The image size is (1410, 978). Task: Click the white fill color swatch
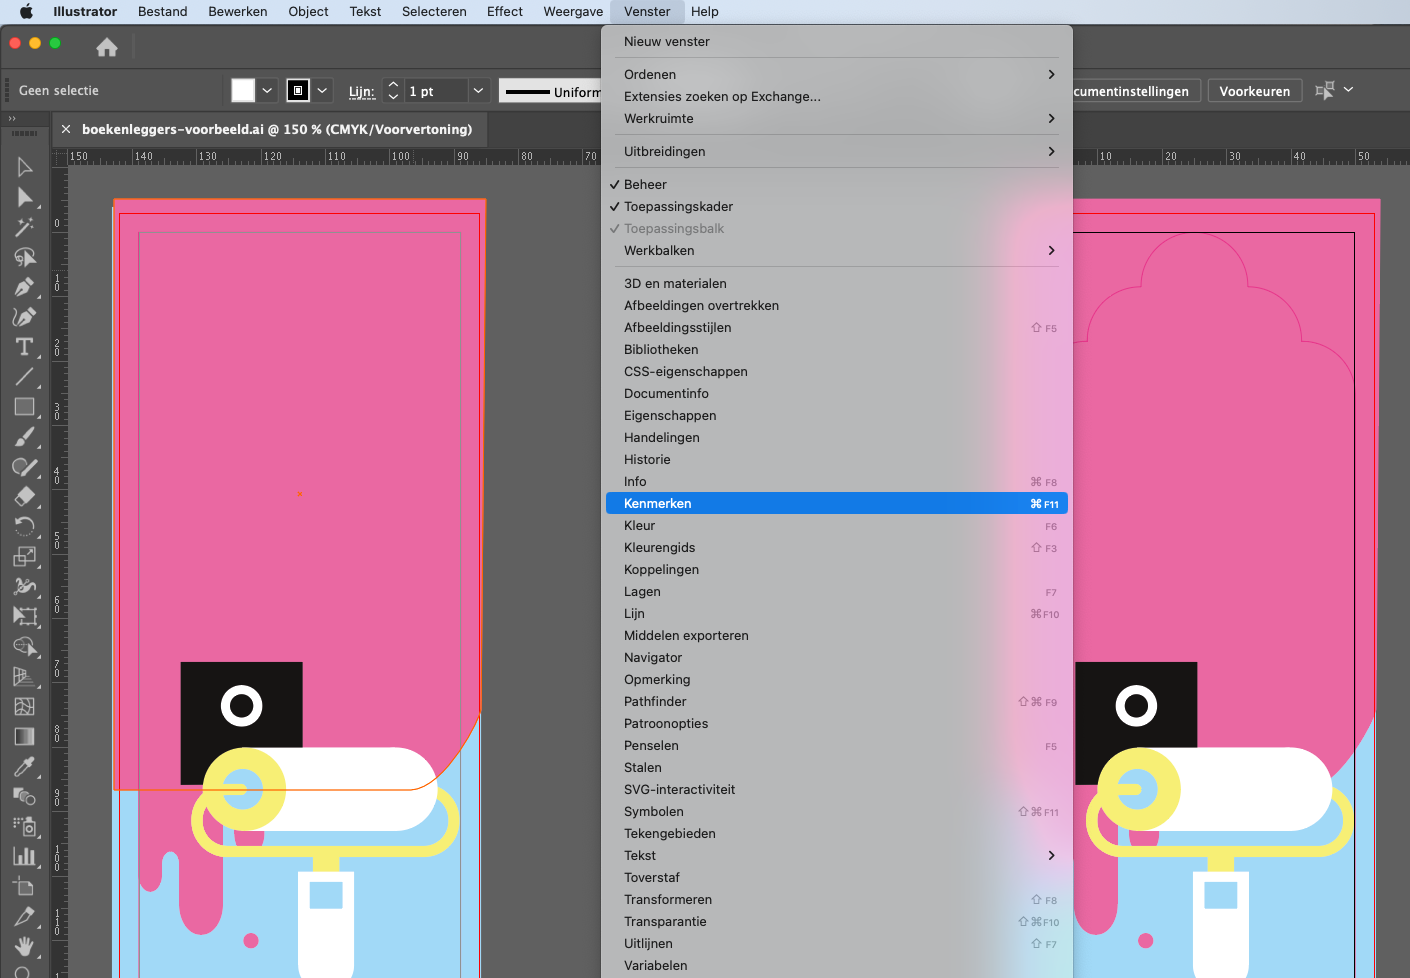[x=243, y=91]
